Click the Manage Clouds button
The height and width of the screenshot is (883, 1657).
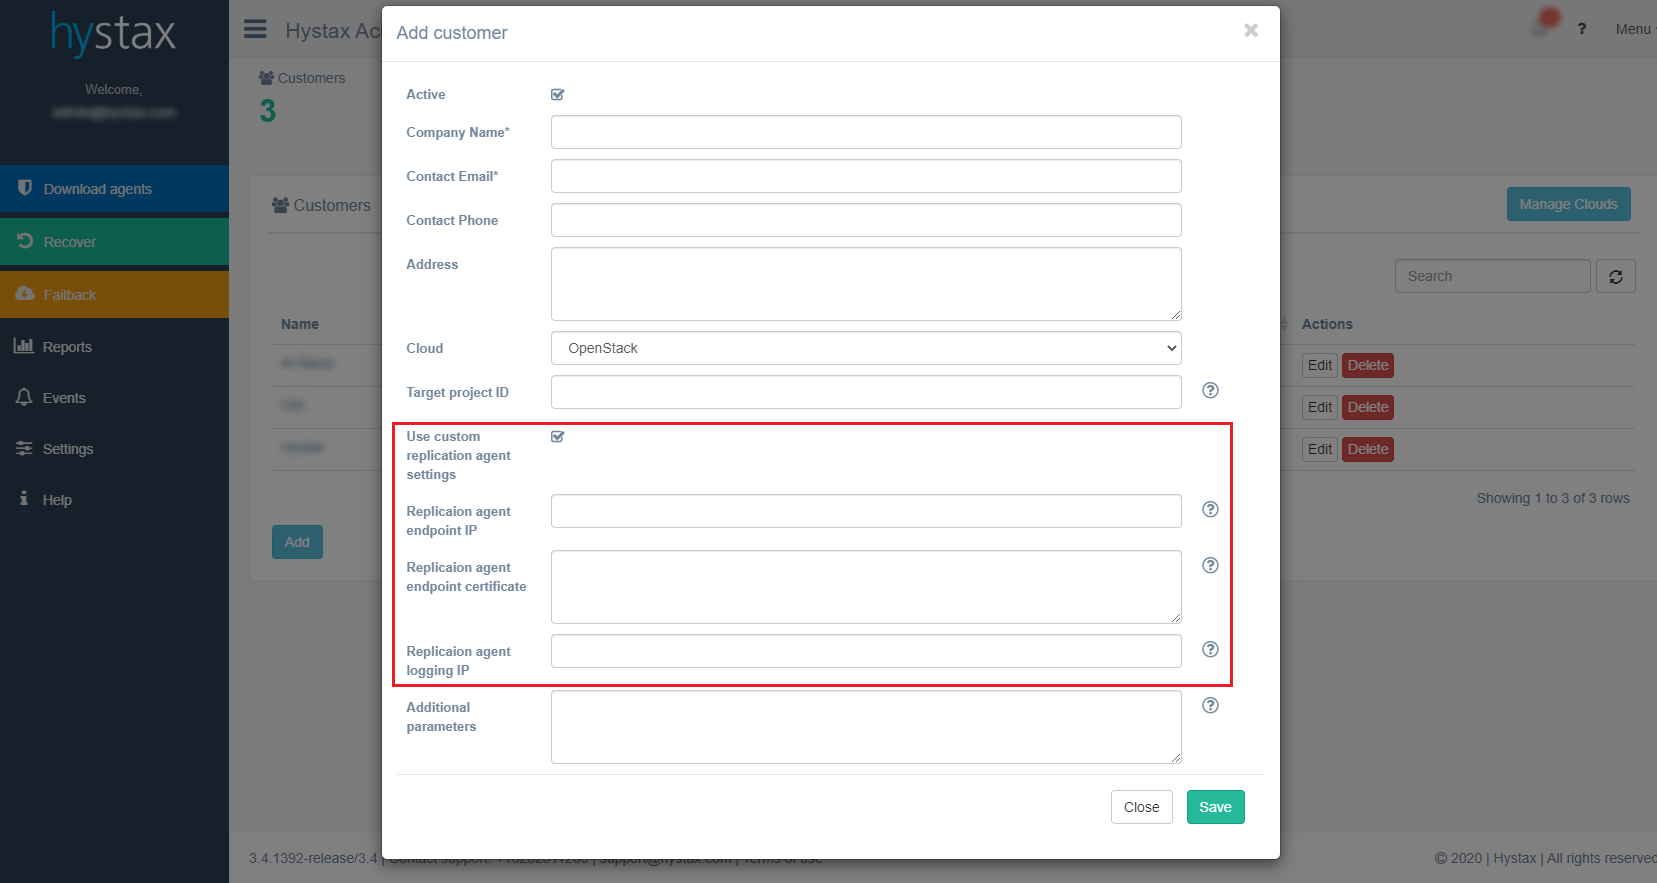click(1568, 204)
